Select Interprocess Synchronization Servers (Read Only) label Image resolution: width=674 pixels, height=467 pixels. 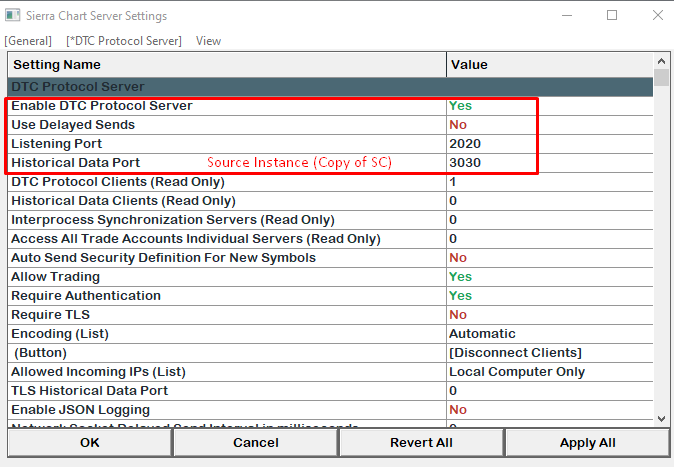tap(173, 220)
